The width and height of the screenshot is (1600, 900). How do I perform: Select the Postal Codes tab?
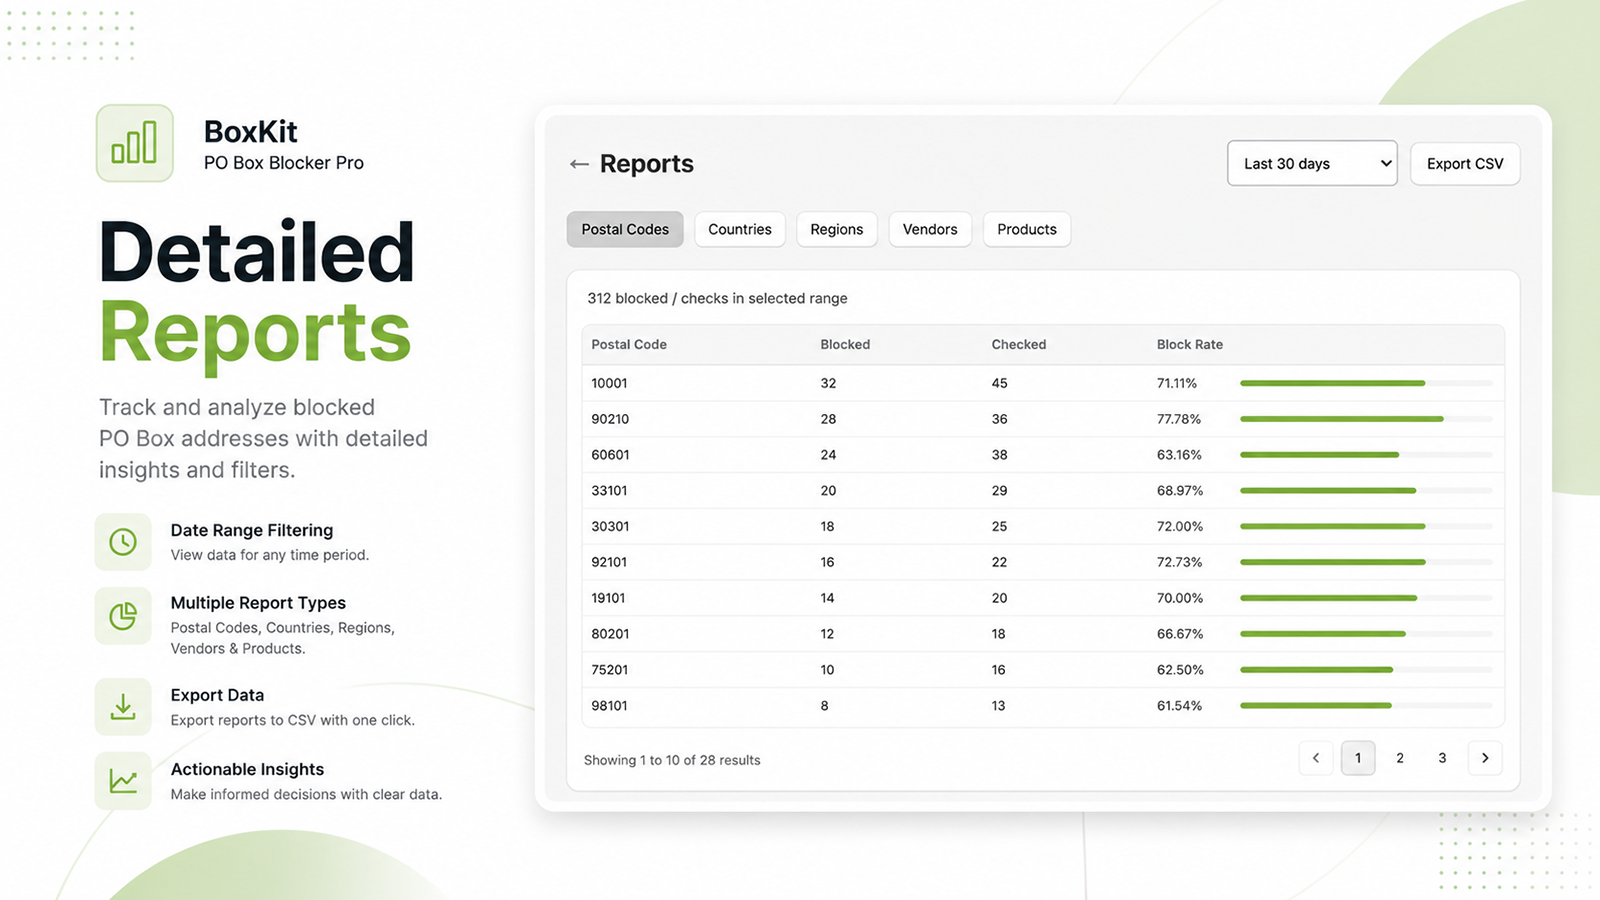625,229
